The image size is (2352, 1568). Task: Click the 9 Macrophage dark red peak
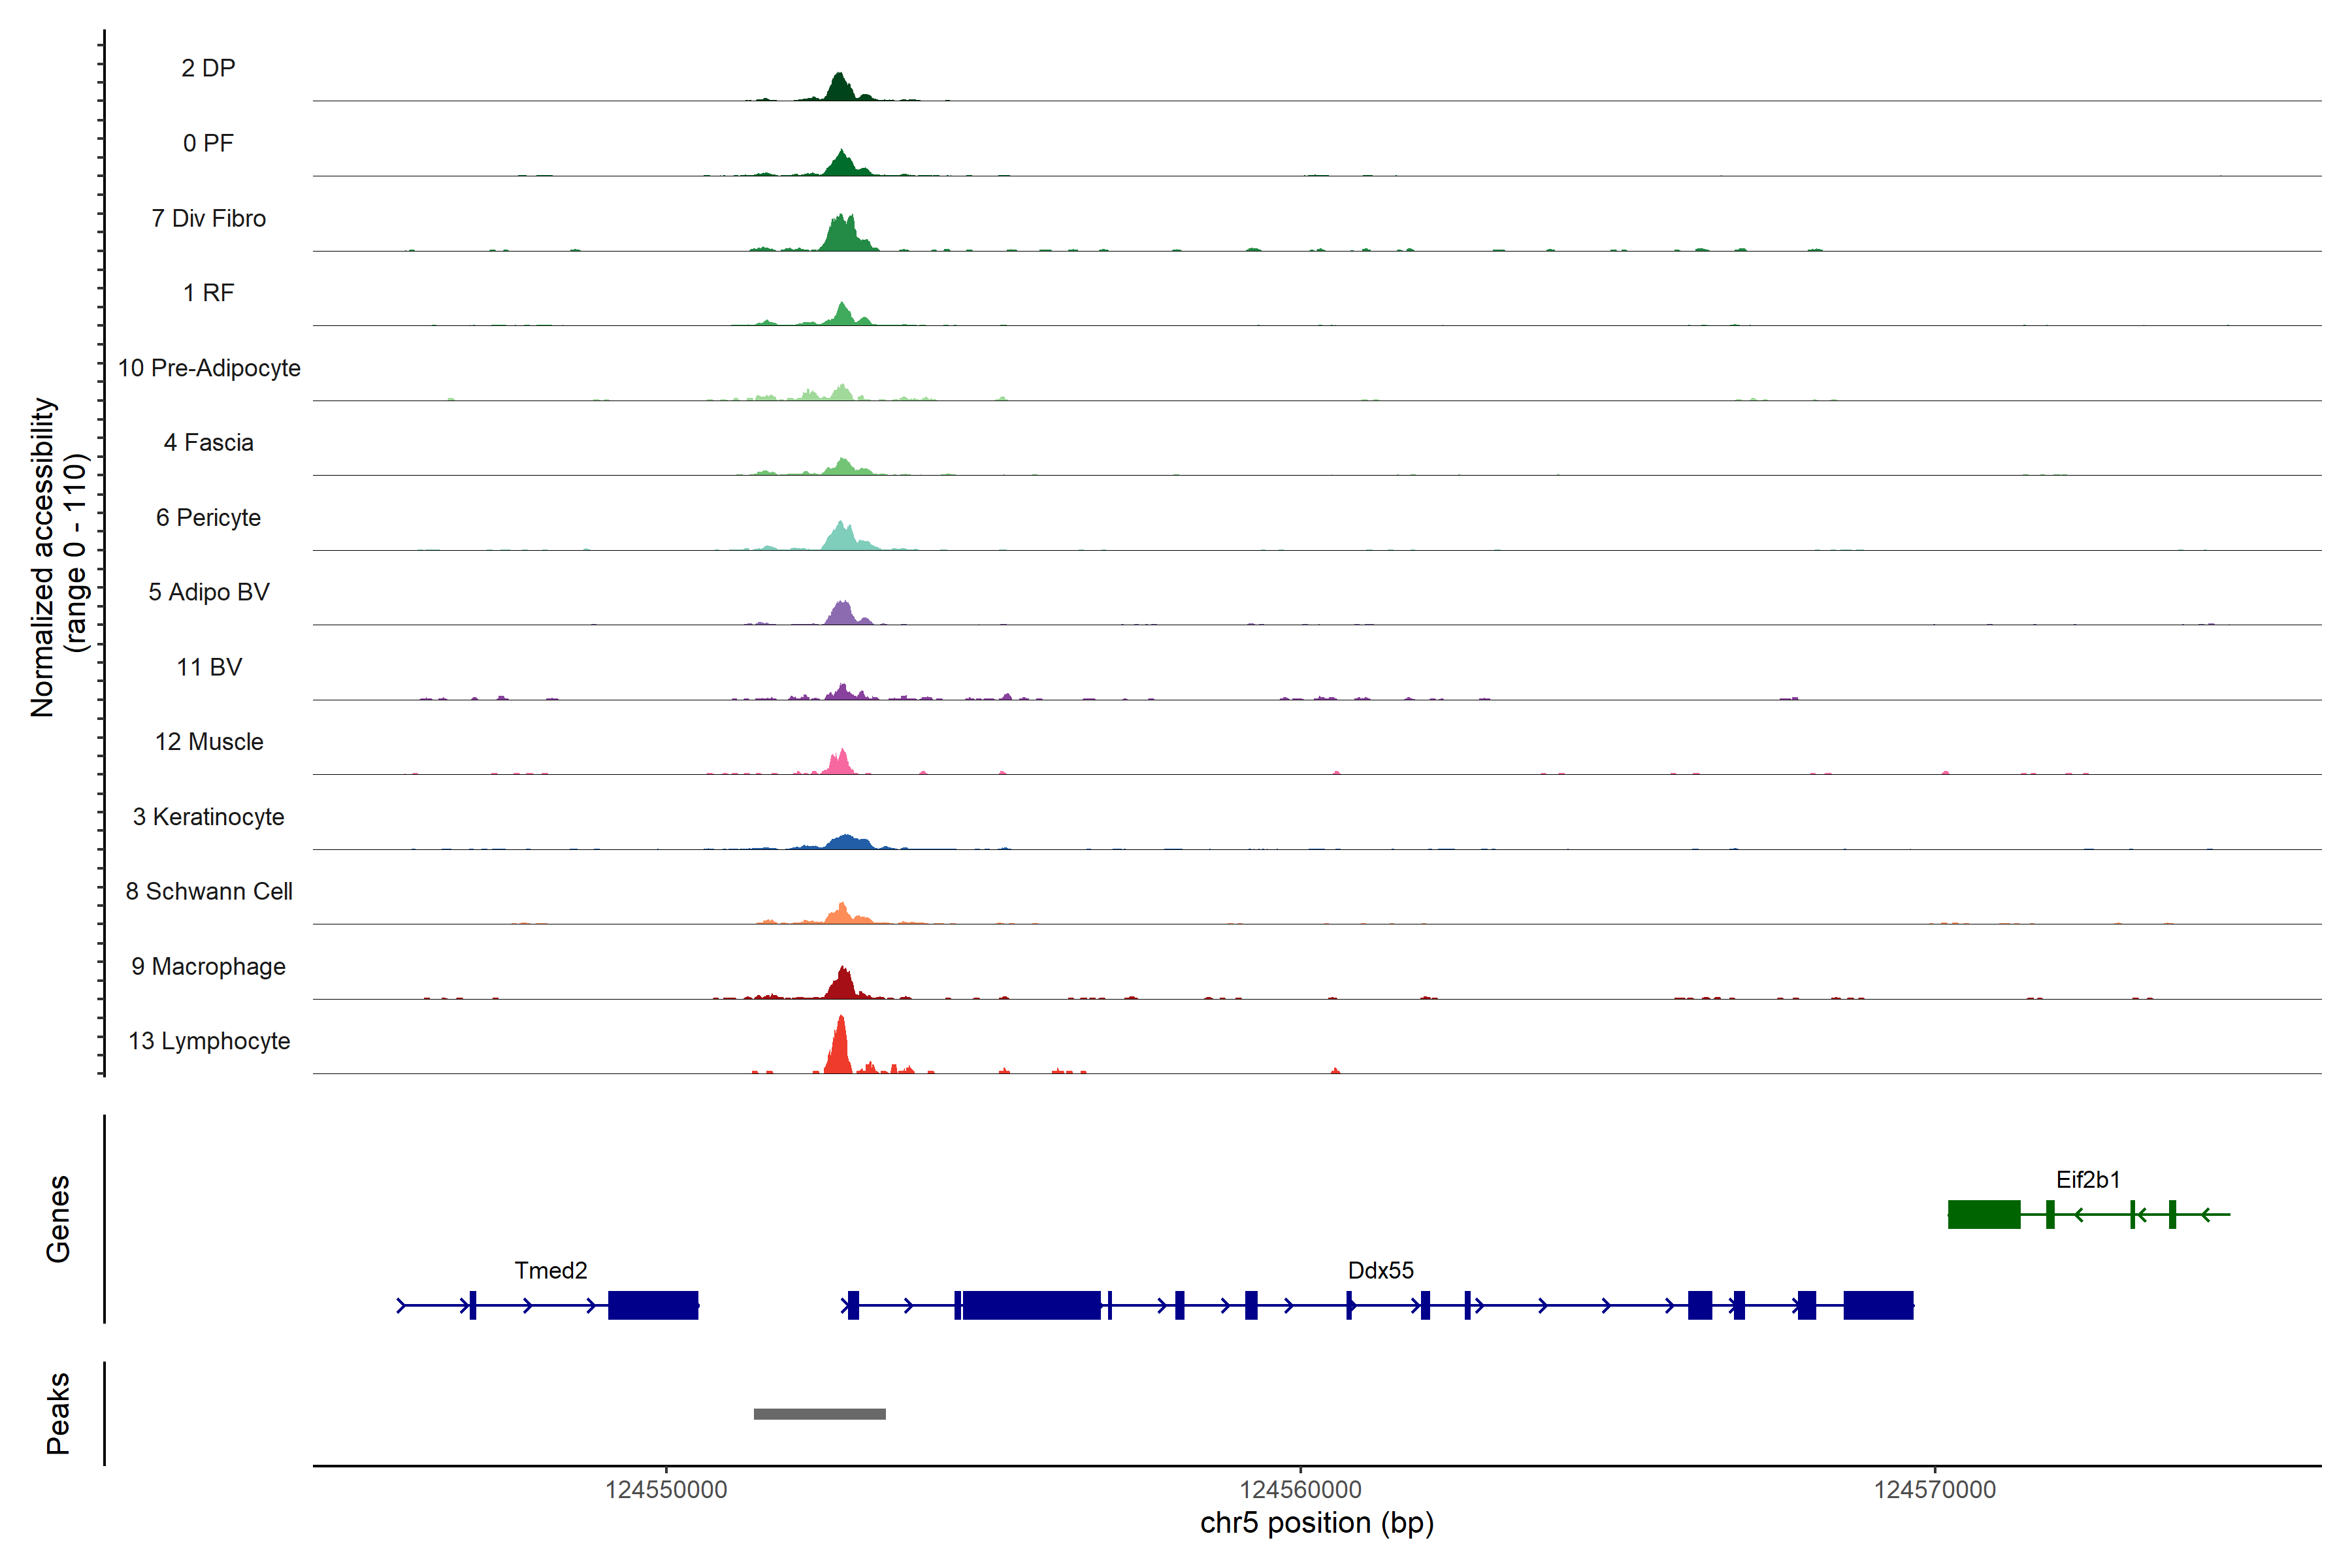[843, 985]
